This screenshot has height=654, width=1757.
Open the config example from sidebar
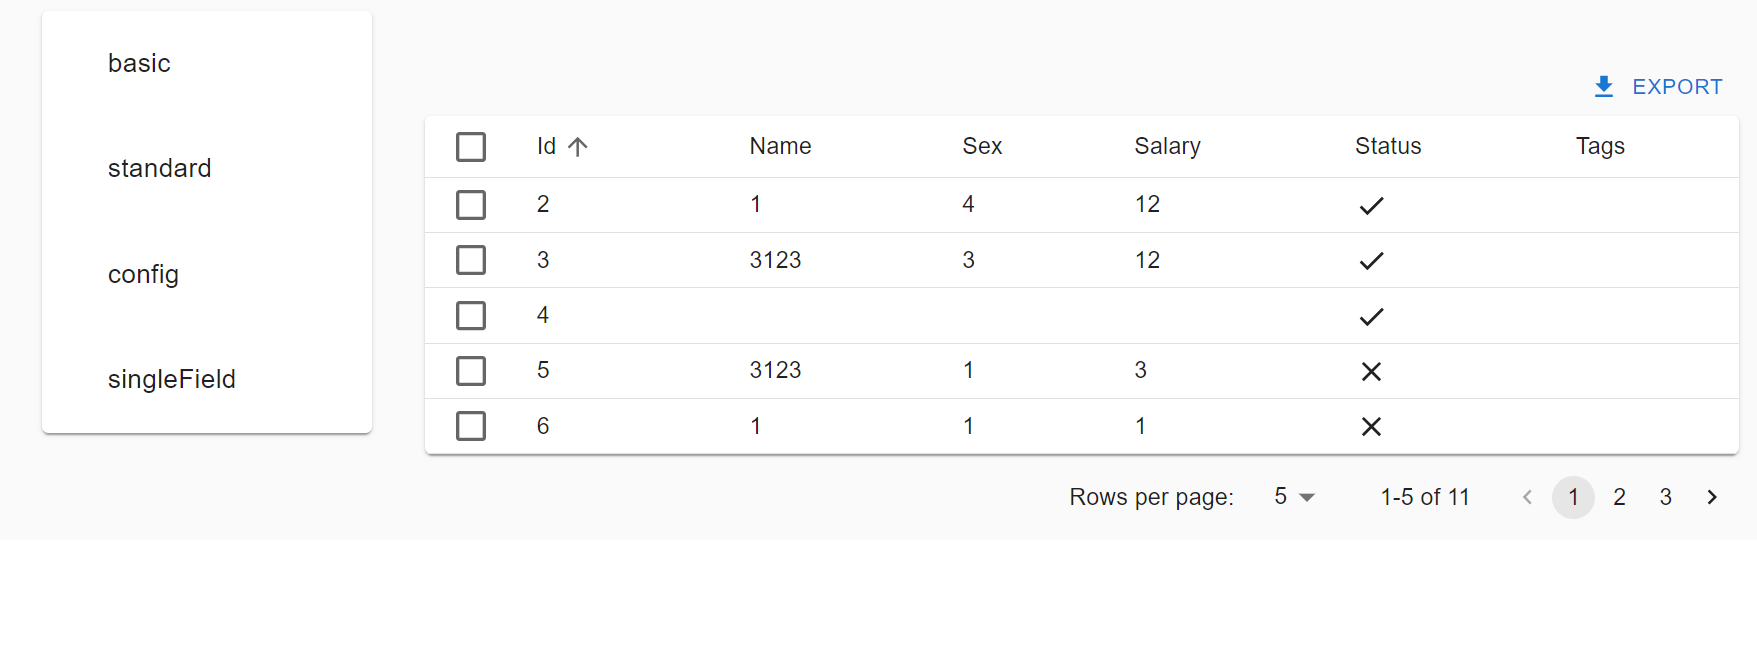143,274
